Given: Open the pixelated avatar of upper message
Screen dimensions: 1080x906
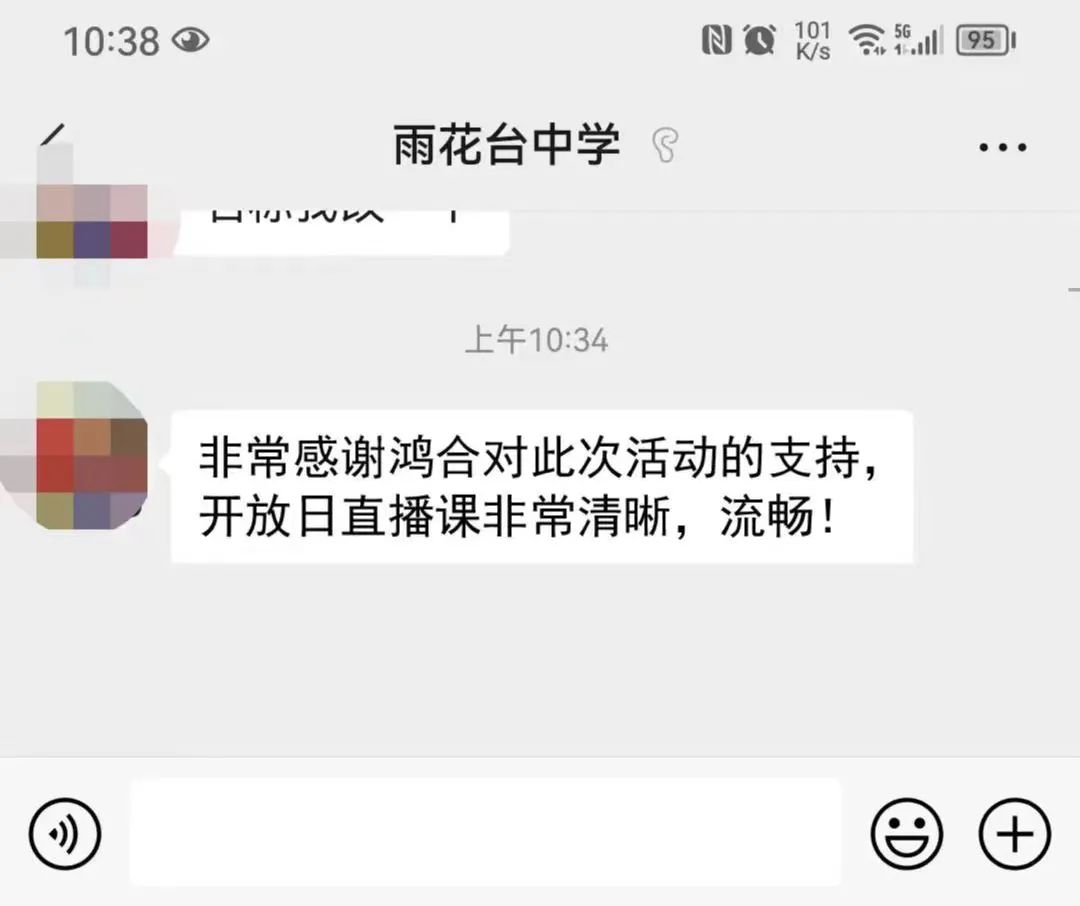Looking at the screenshot, I should [92, 220].
